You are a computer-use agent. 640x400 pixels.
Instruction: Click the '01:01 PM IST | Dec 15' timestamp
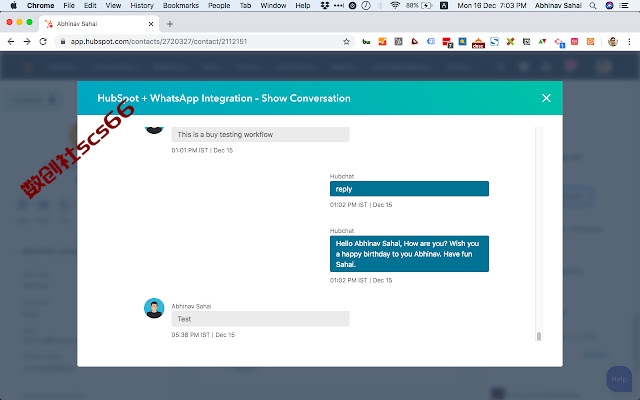[x=202, y=150]
